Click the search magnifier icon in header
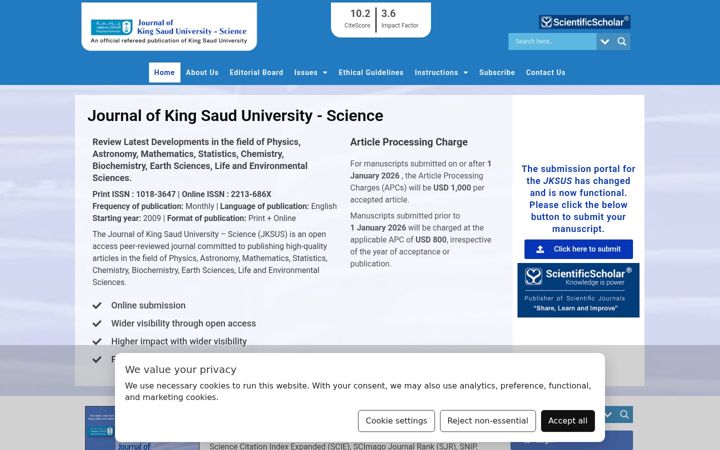The image size is (720, 450). click(x=622, y=41)
